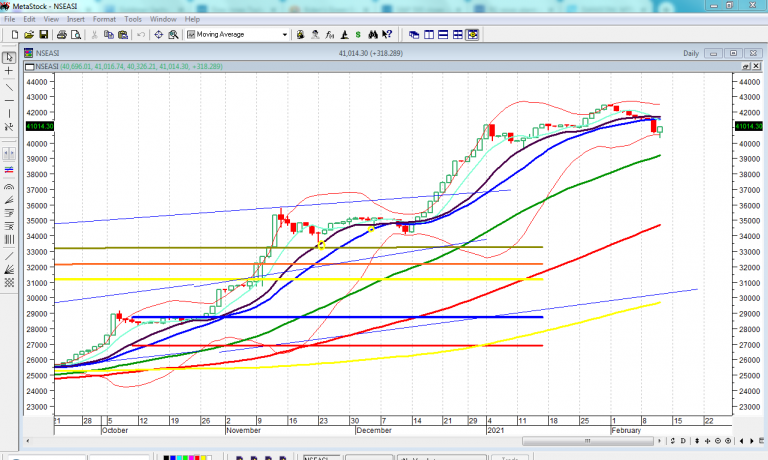The width and height of the screenshot is (768, 460).
Task: Toggle the highlighted window layout button
Action: (472, 35)
